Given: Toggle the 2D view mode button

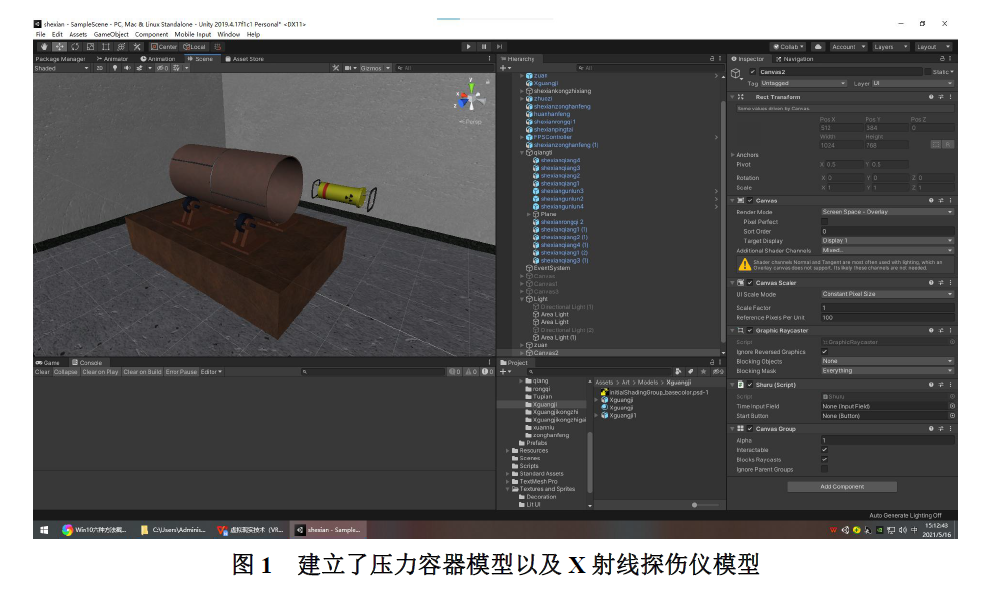Looking at the screenshot, I should 99,68.
